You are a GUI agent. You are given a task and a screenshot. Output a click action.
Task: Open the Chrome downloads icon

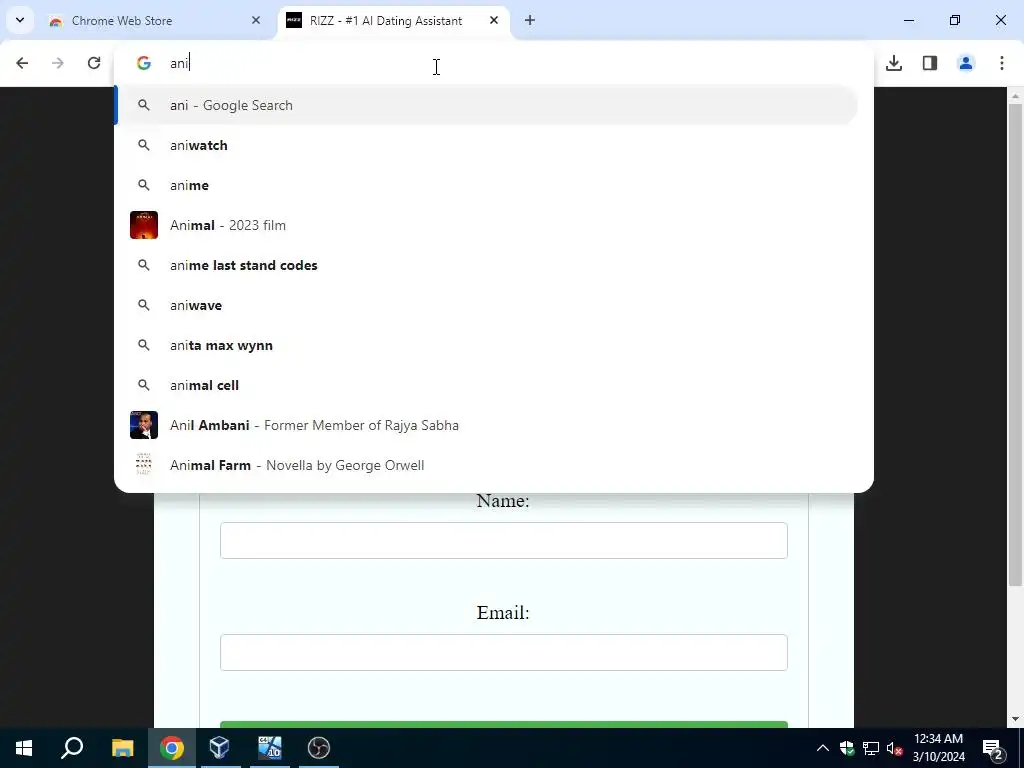point(894,63)
